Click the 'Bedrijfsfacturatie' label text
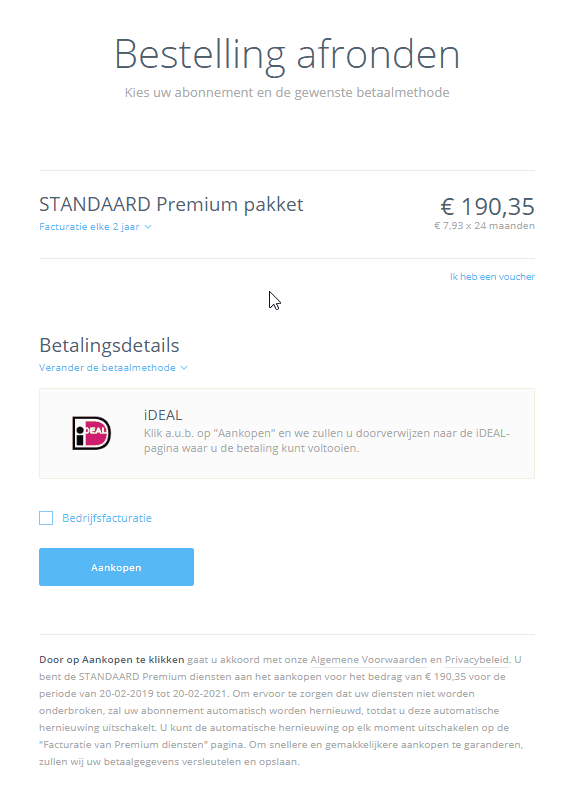Viewport: 573px width, 807px height. 107,518
